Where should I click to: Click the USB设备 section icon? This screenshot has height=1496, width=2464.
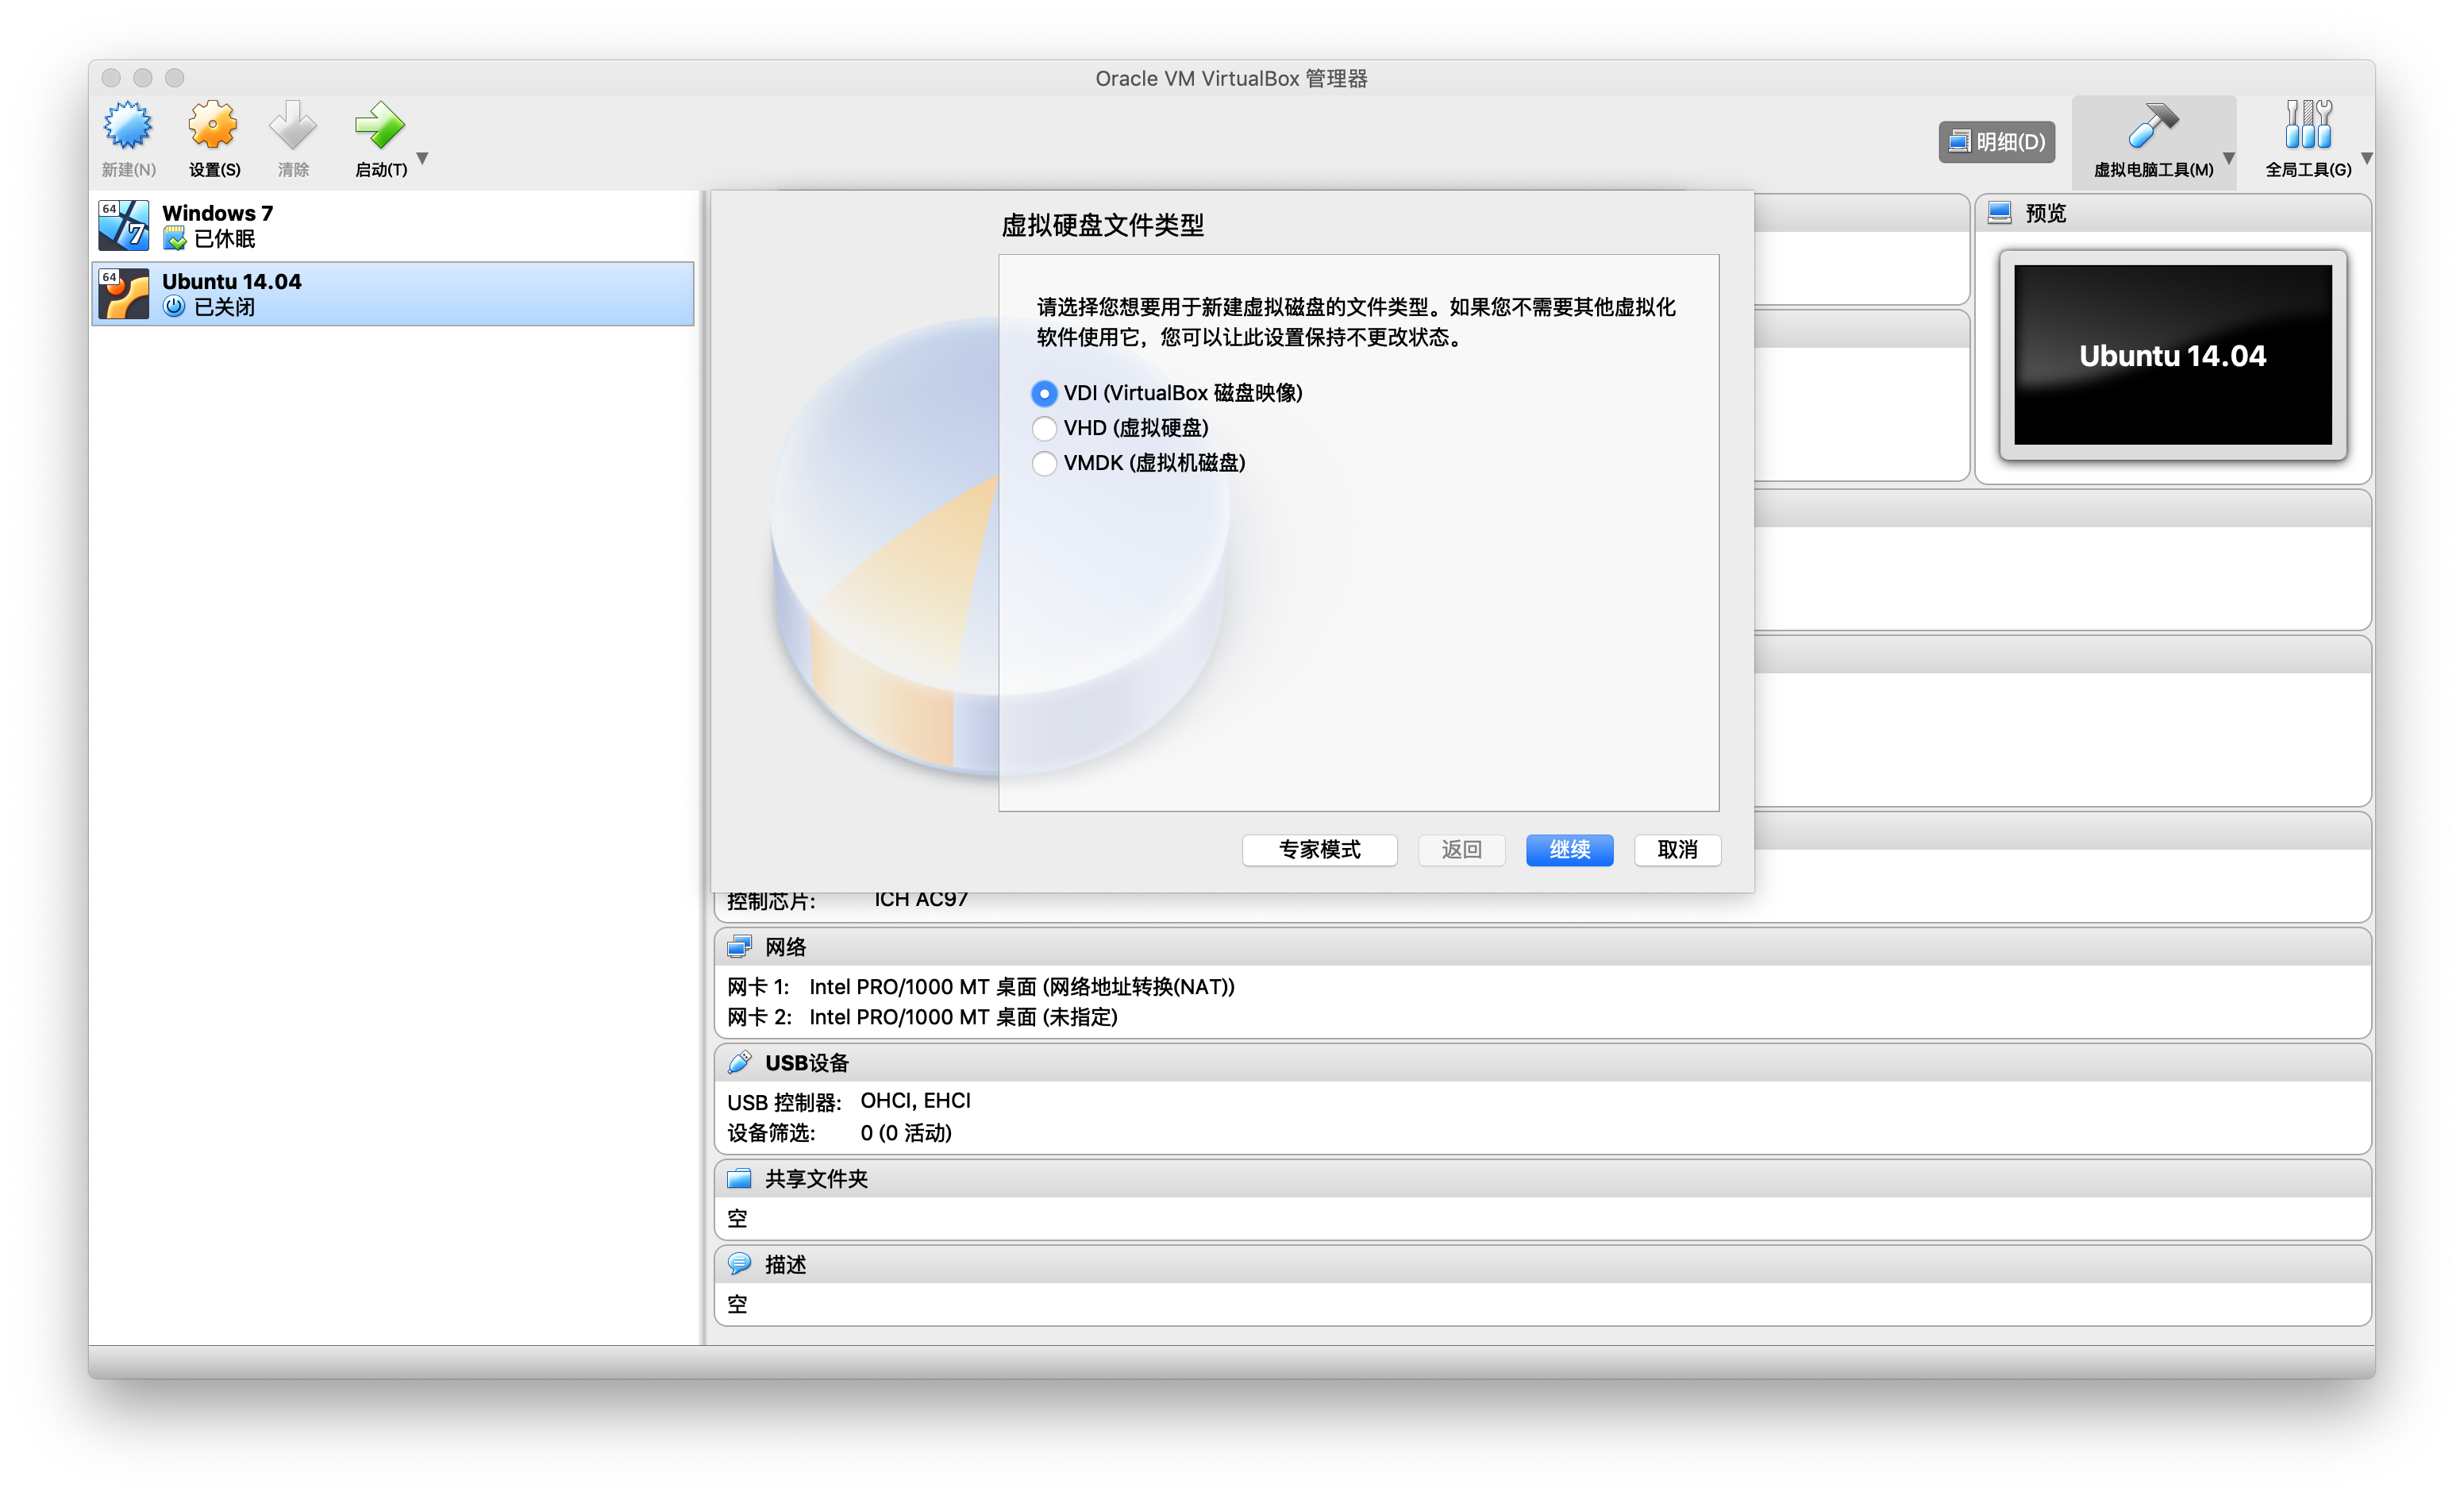[739, 1062]
